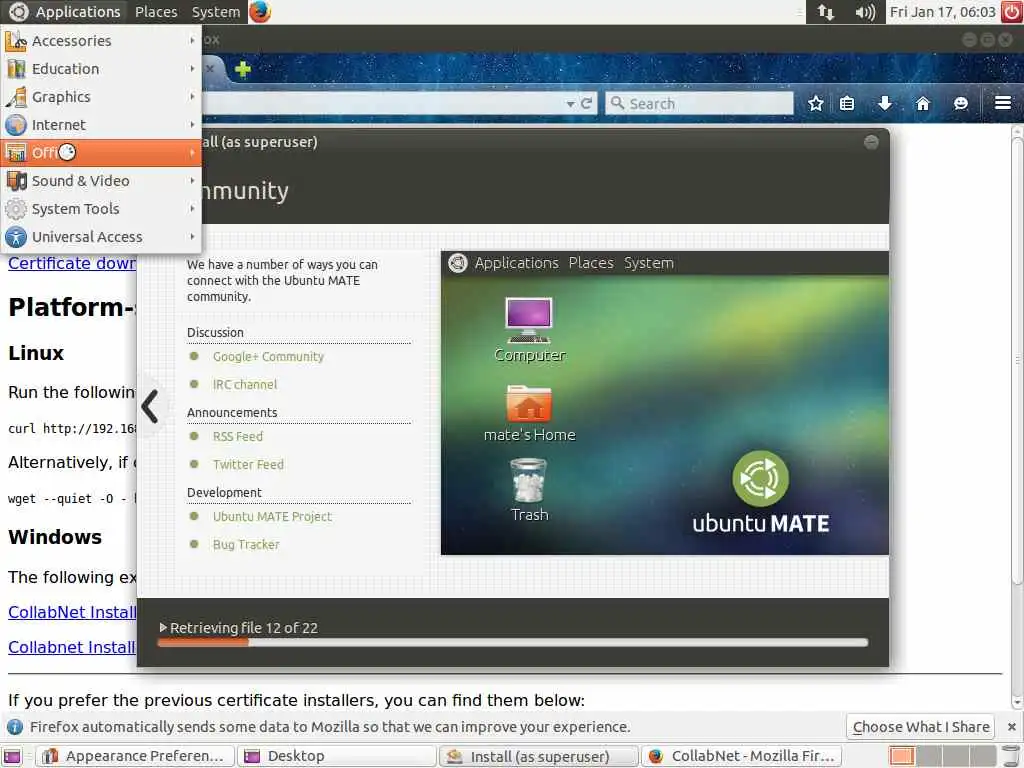
Task: Open the Accessories submenu
Action: tap(101, 40)
